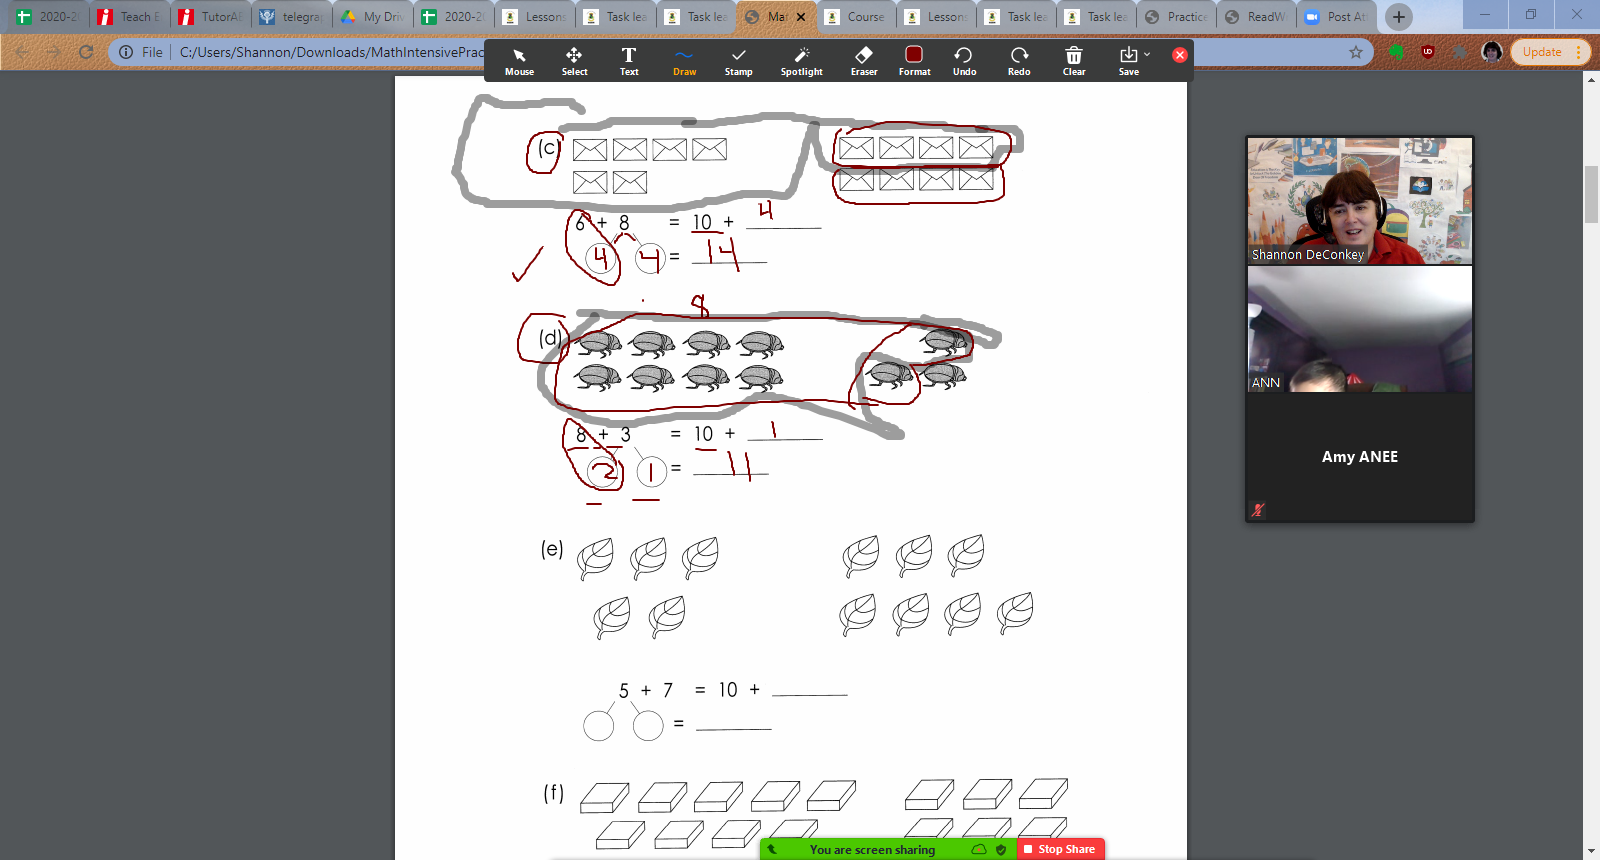Click the problem (e) label
1600x860 pixels.
pos(552,548)
